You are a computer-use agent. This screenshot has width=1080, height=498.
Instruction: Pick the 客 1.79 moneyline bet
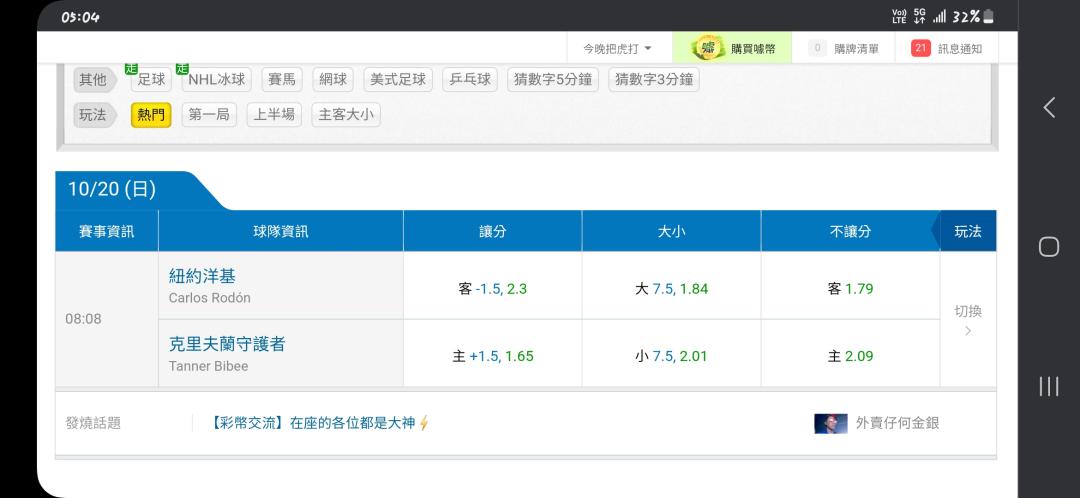pos(851,289)
